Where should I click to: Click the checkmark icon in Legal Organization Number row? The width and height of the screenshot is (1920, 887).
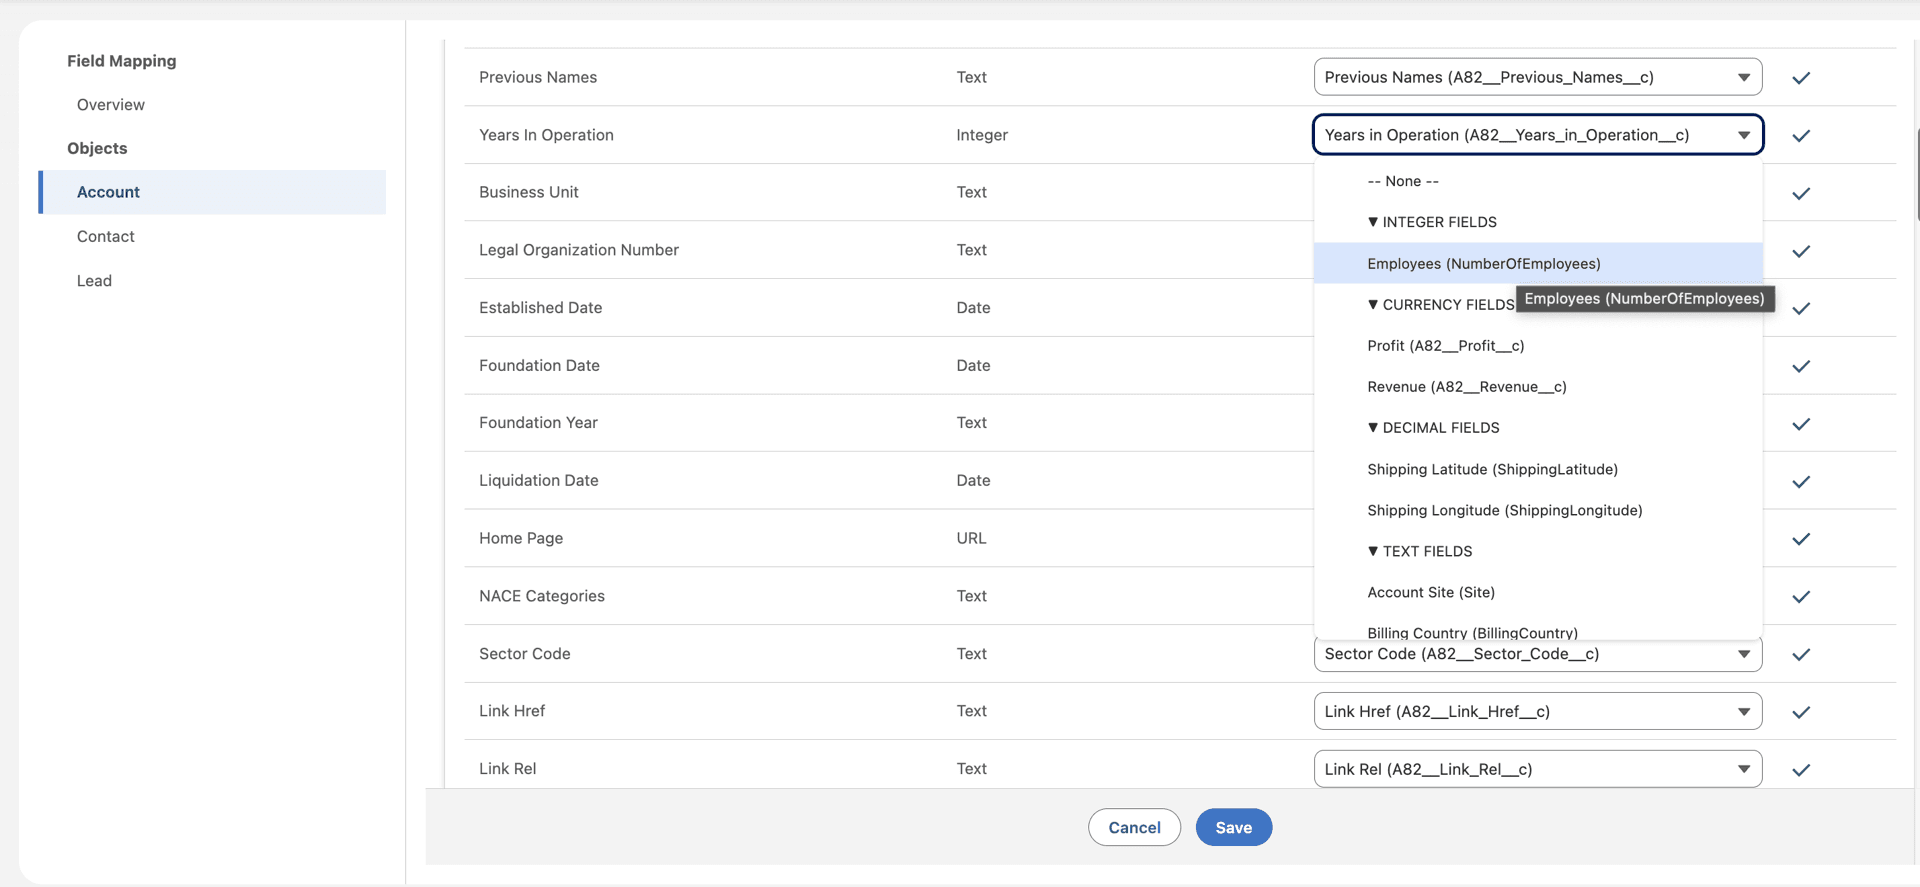[x=1801, y=252]
